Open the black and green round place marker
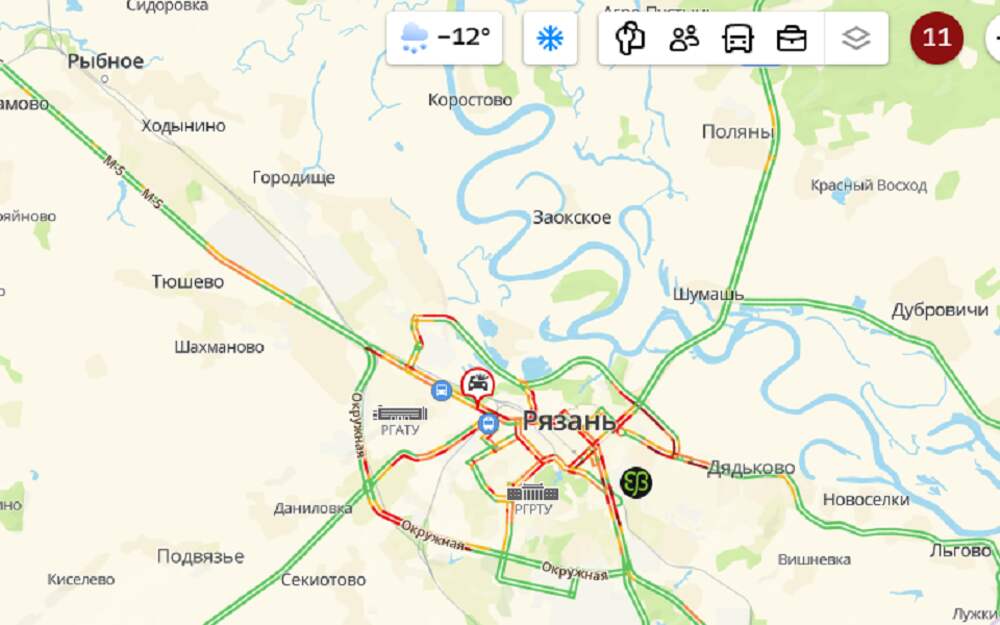 coord(636,482)
